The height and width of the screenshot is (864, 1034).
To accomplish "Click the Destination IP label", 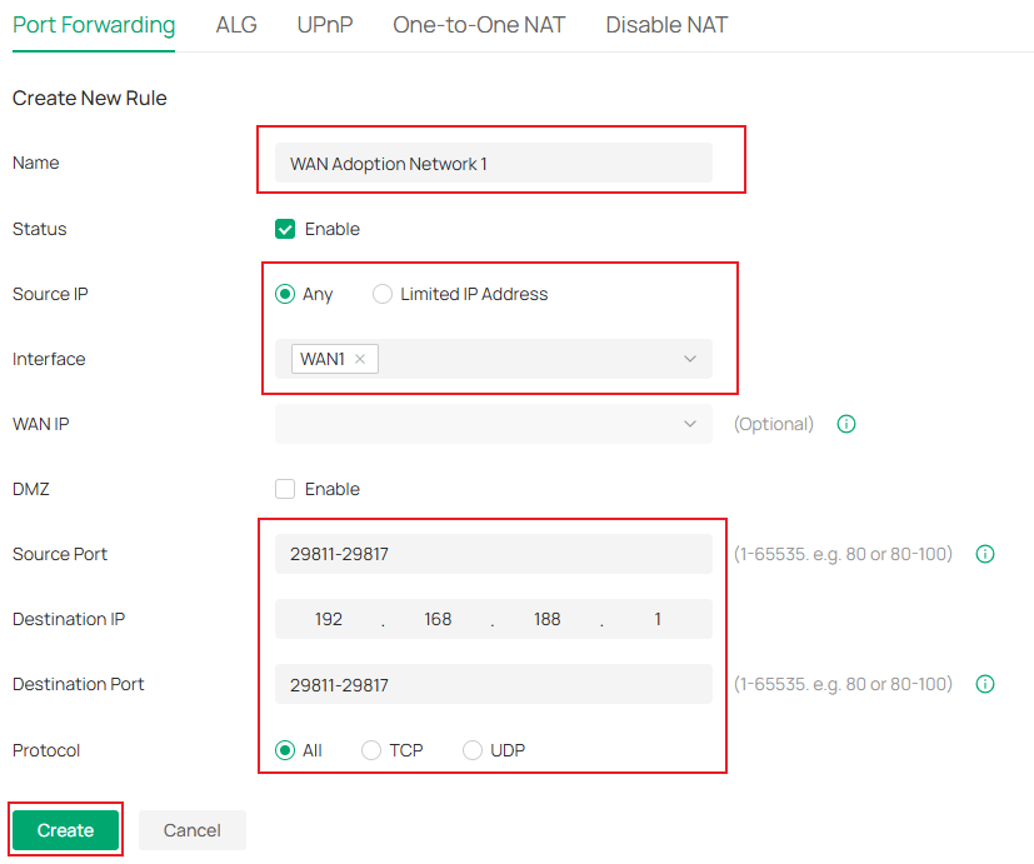I will point(69,619).
